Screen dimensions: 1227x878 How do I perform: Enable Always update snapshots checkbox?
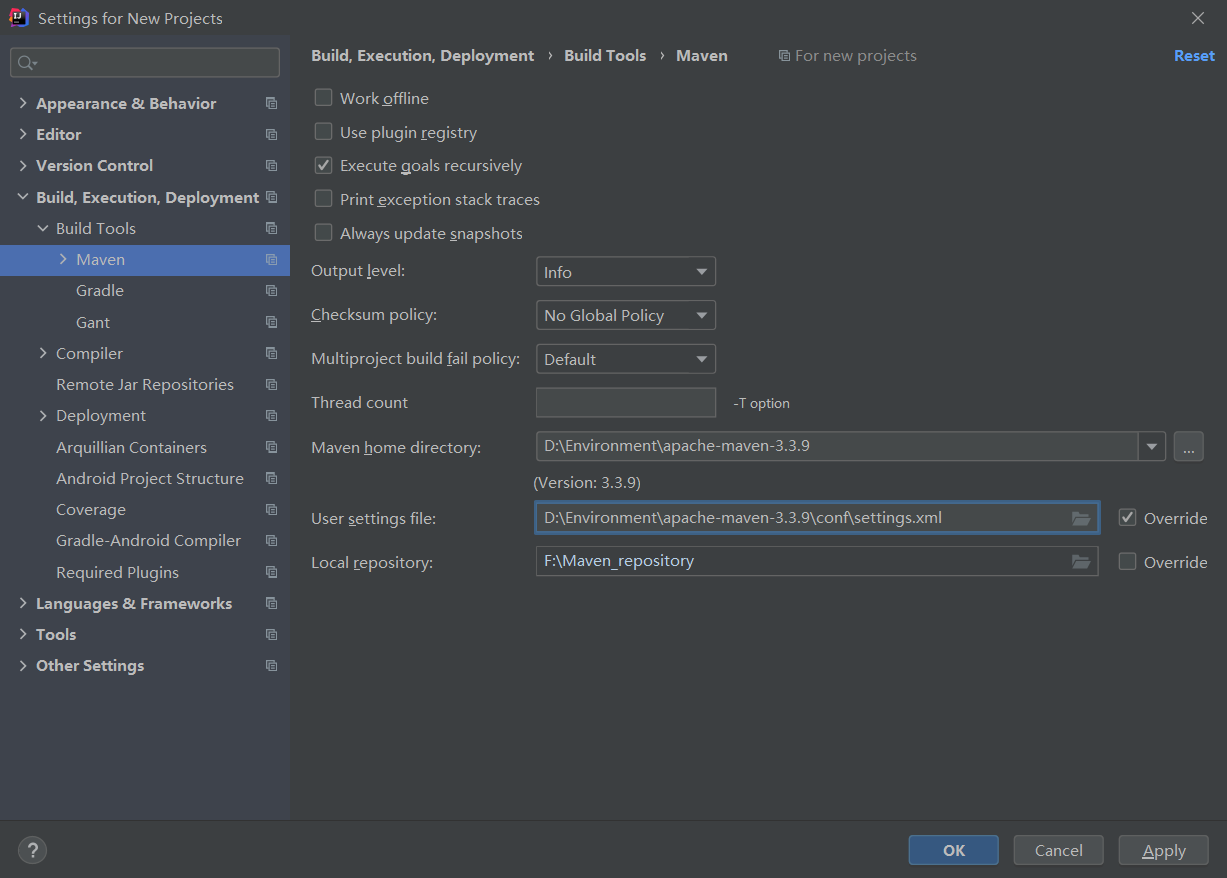coord(323,233)
